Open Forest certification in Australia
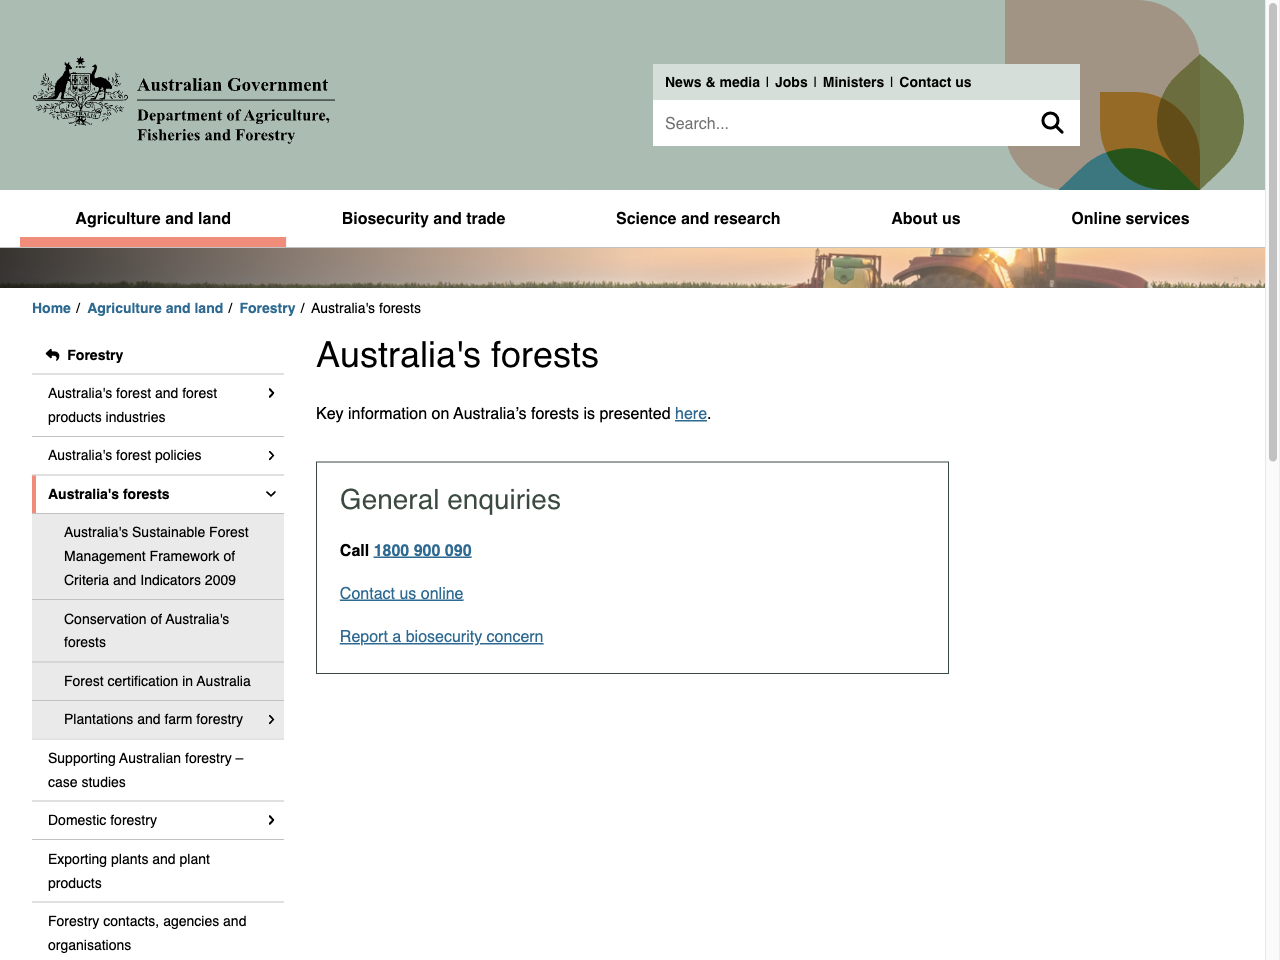The image size is (1280, 960). tap(157, 681)
